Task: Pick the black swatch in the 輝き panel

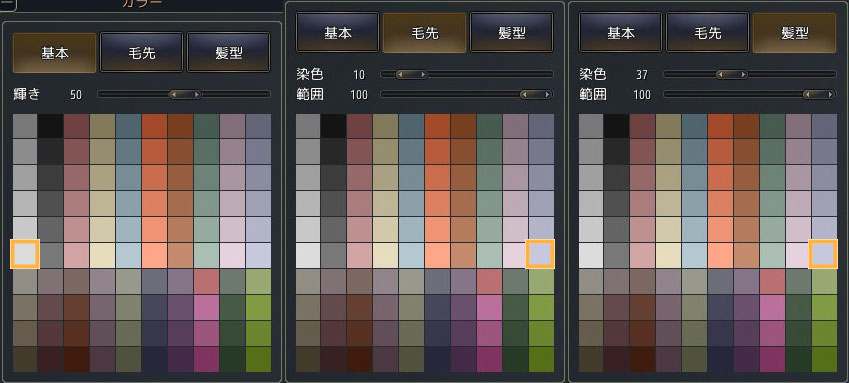Action: [50, 126]
